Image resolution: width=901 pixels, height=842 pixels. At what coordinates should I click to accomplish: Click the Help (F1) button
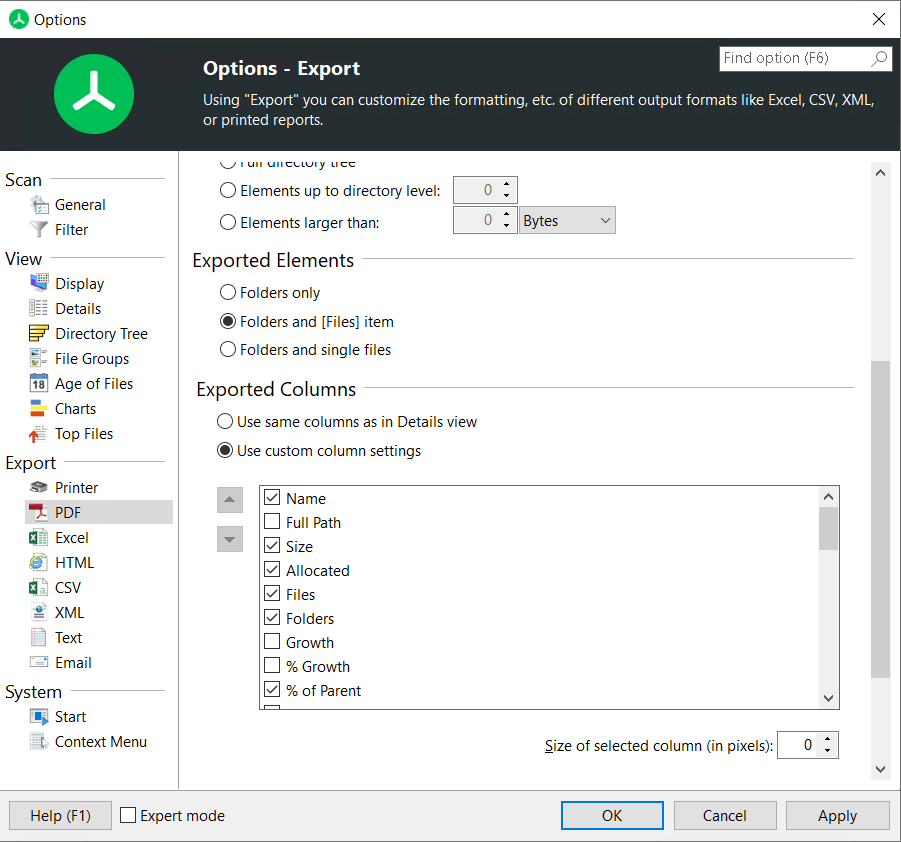point(59,815)
